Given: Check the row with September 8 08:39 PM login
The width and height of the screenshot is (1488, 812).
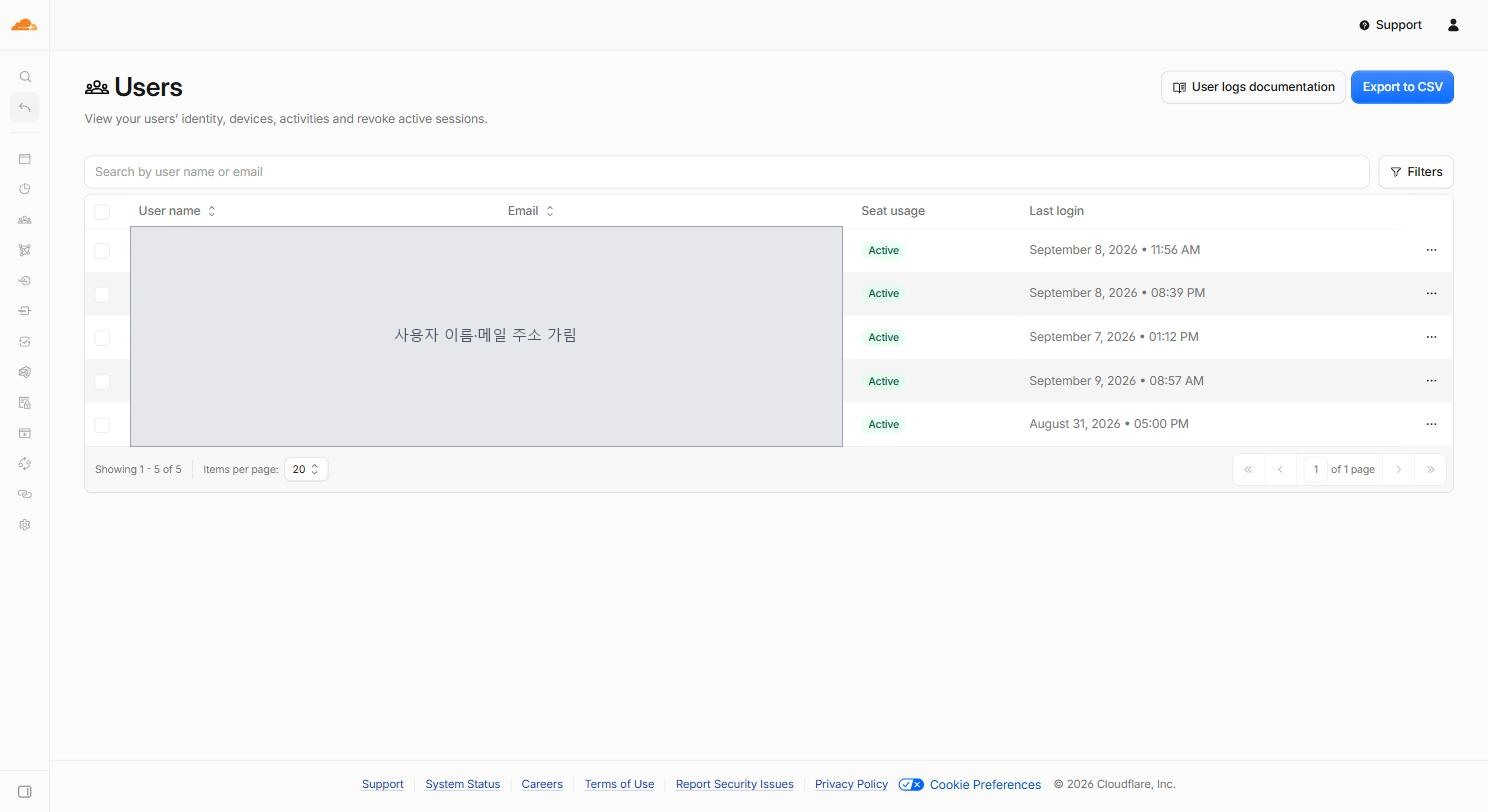Looking at the screenshot, I should tap(102, 294).
